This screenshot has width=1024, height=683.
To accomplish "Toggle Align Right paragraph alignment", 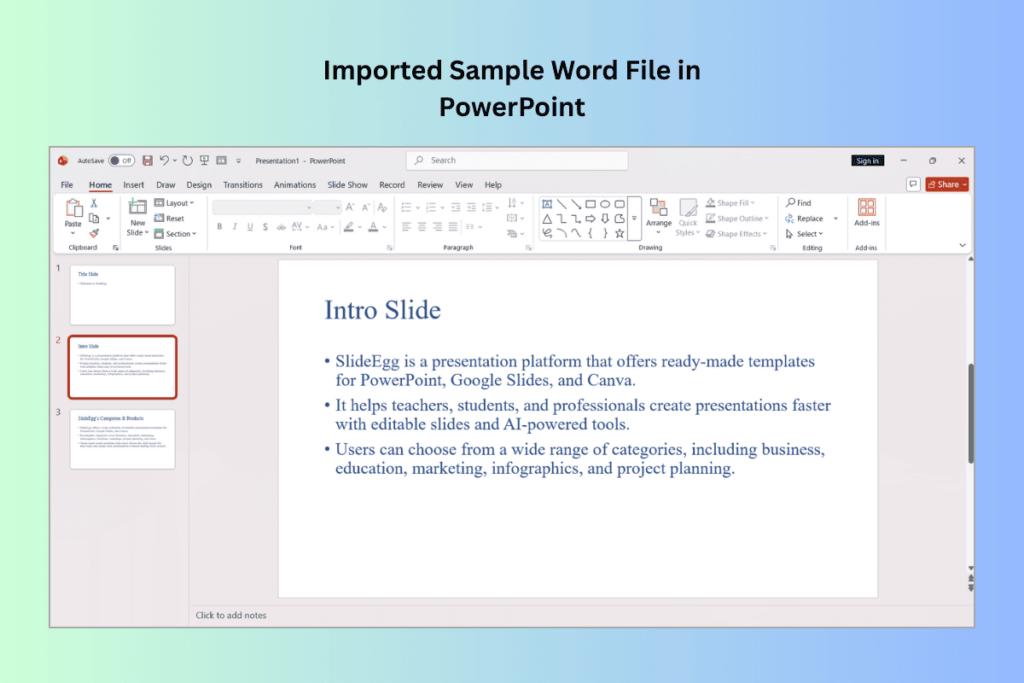I will [x=437, y=227].
